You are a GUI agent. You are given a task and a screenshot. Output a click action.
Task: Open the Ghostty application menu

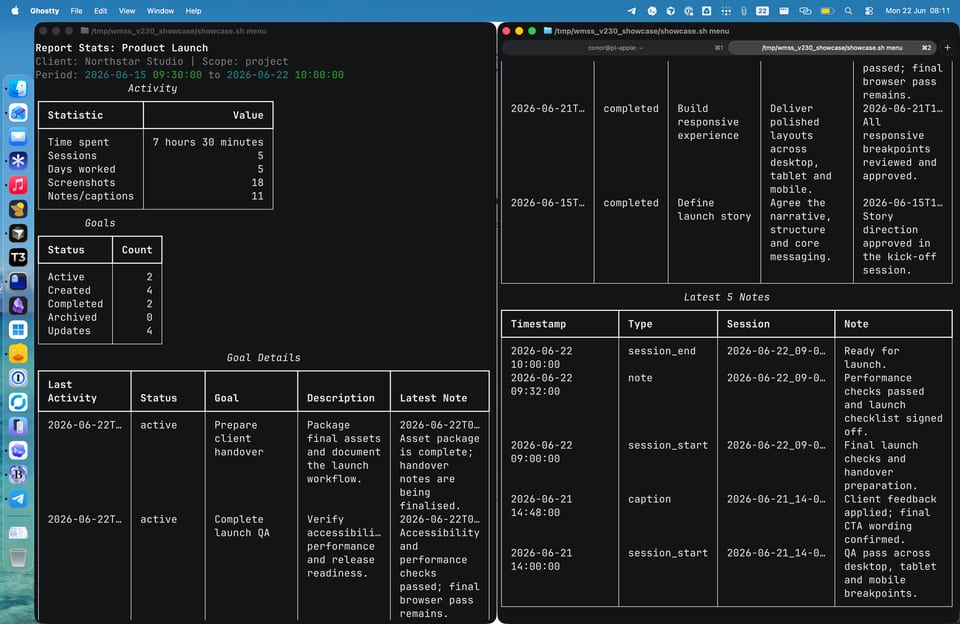[x=45, y=10]
